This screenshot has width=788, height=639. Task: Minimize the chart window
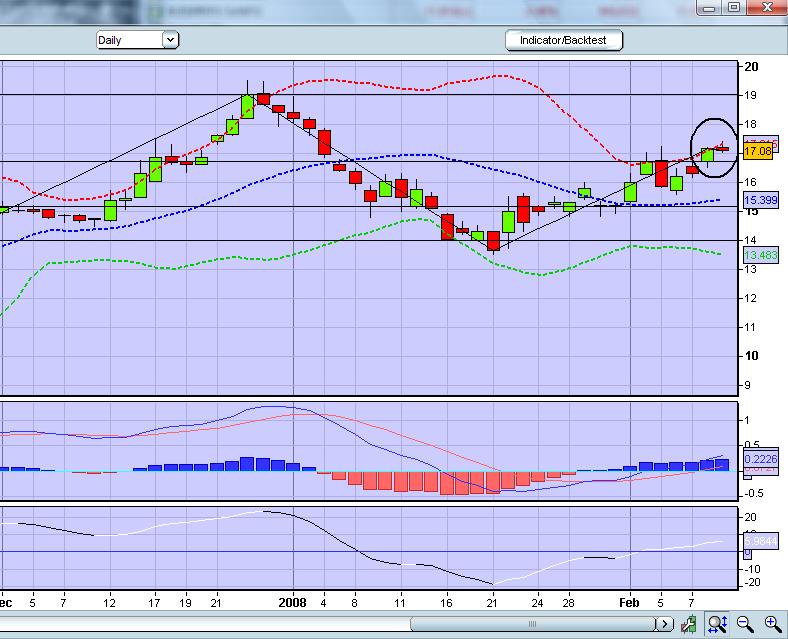click(709, 8)
